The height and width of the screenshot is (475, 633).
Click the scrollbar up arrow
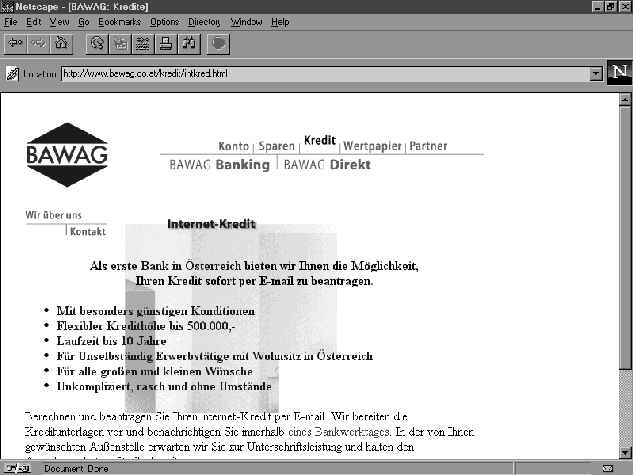click(625, 99)
